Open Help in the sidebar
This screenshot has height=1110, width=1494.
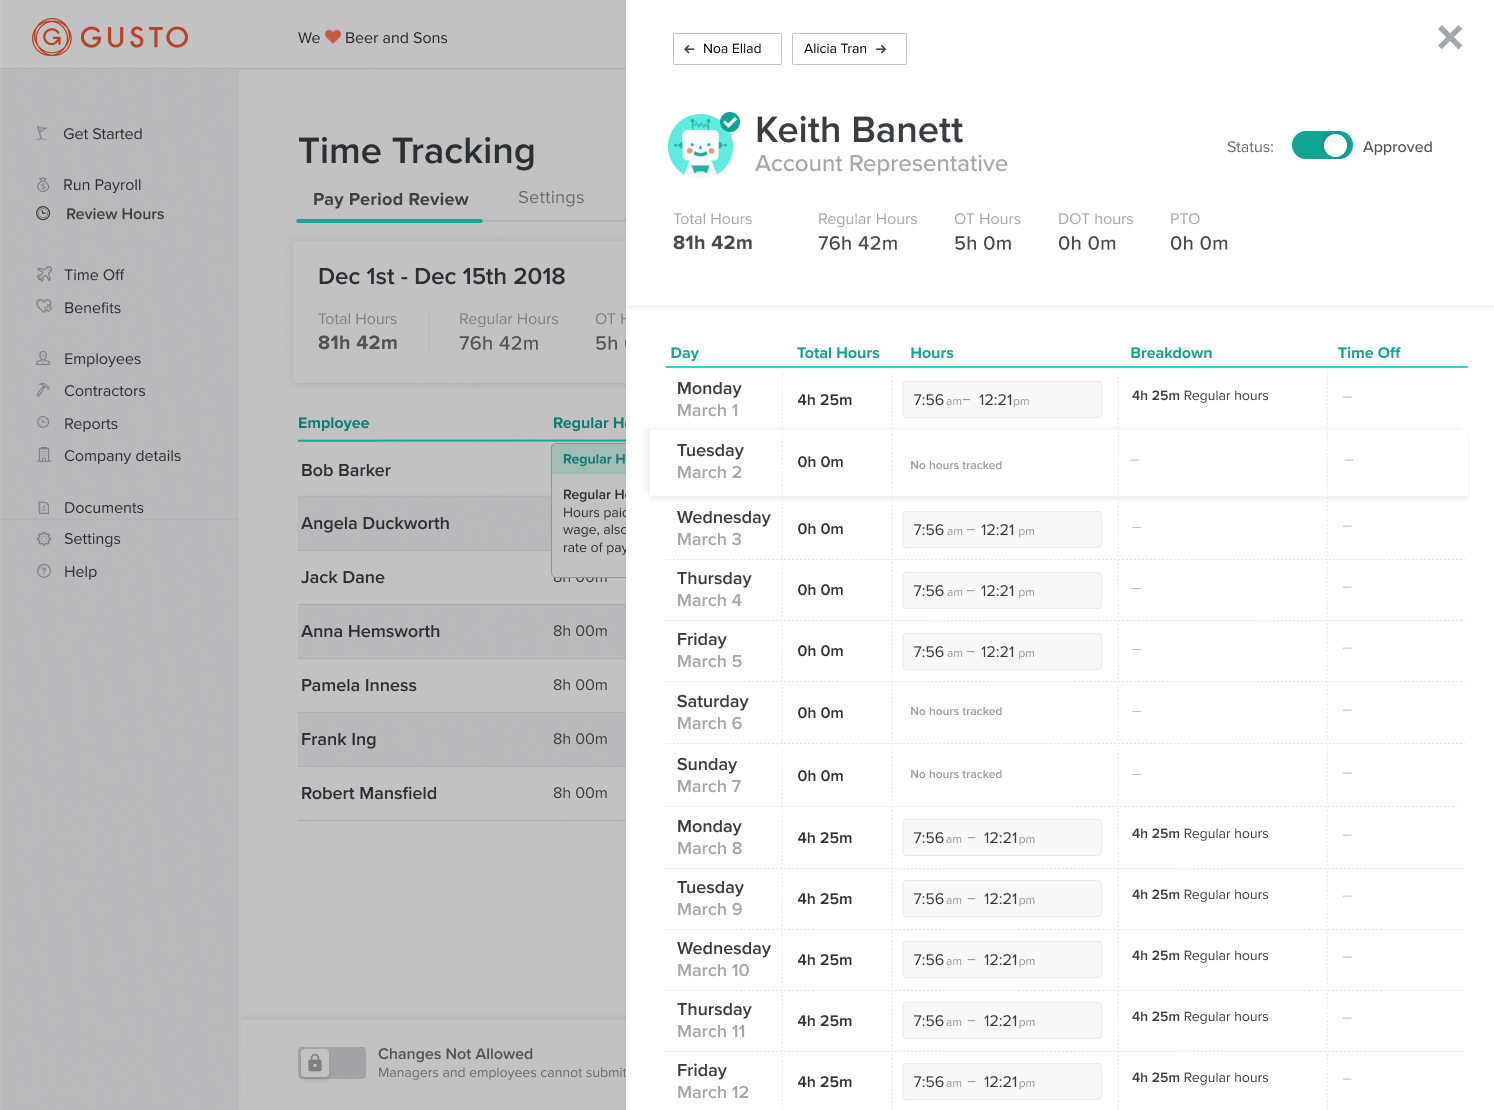click(x=80, y=572)
